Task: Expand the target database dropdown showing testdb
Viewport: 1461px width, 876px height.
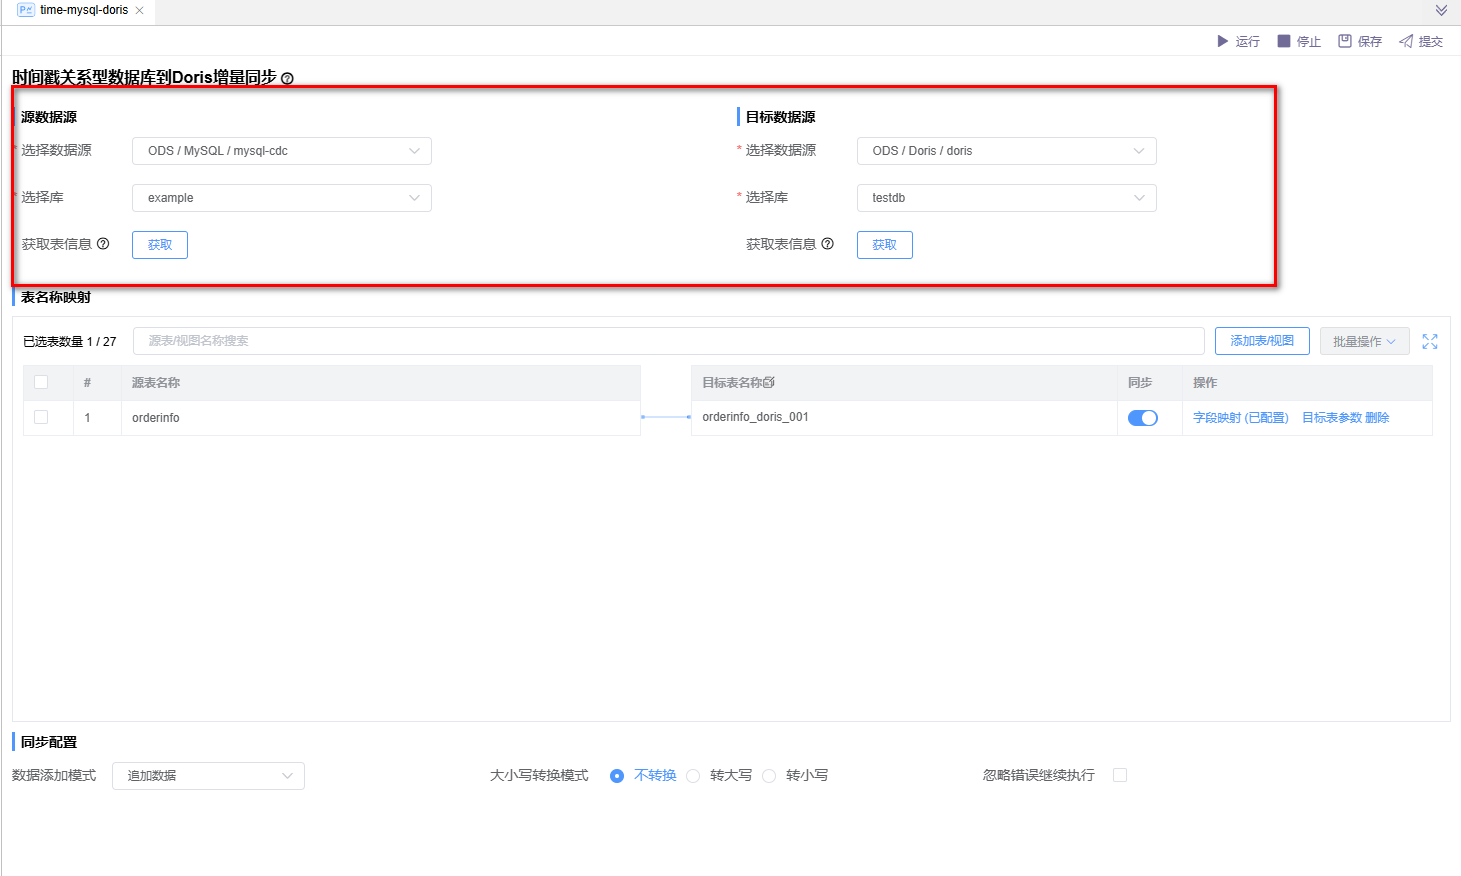Action: click(1006, 198)
